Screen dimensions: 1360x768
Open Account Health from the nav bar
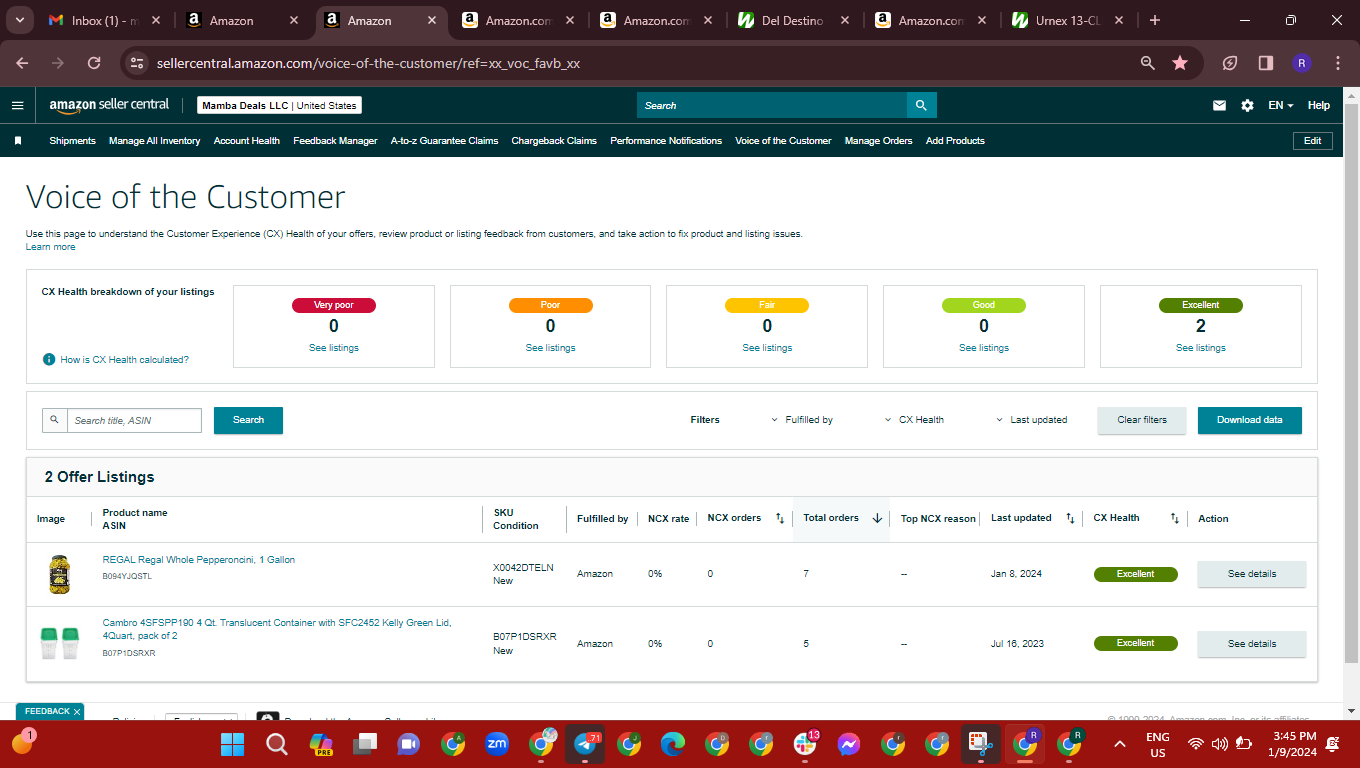point(247,141)
